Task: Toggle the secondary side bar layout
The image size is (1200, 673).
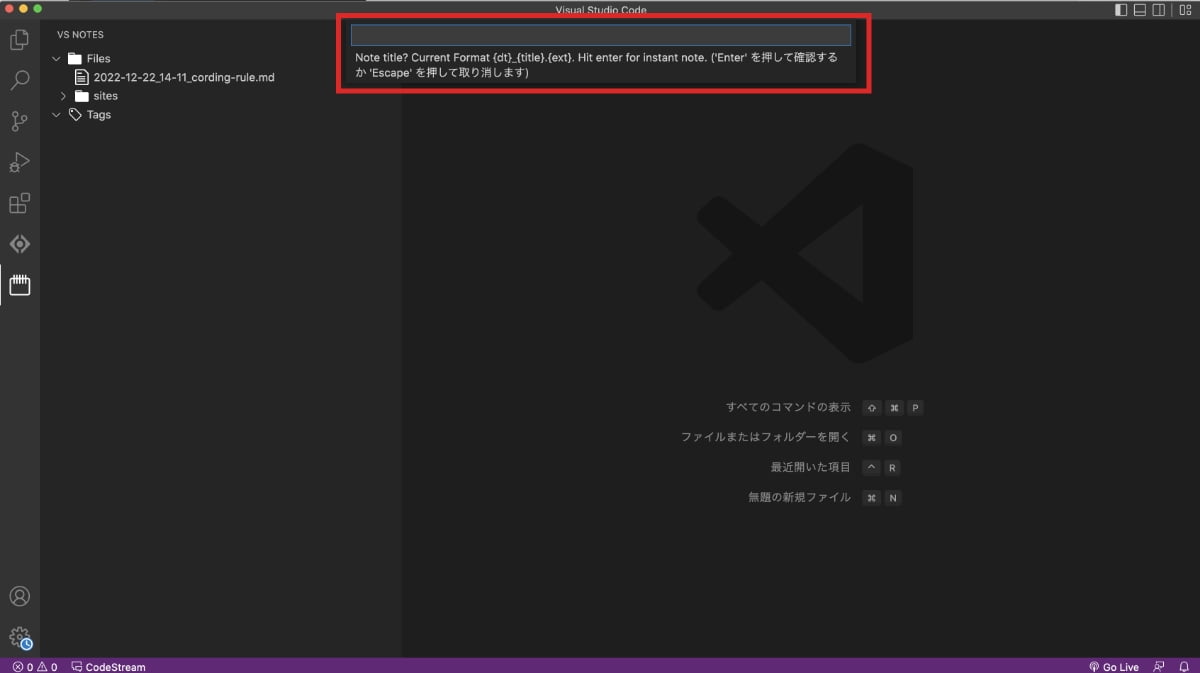Action: click(x=1159, y=10)
